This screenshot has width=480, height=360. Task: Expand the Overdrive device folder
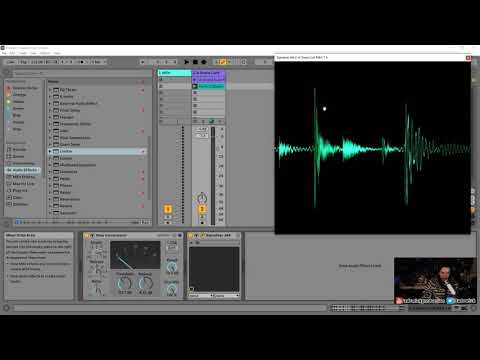pyautogui.click(x=50, y=172)
